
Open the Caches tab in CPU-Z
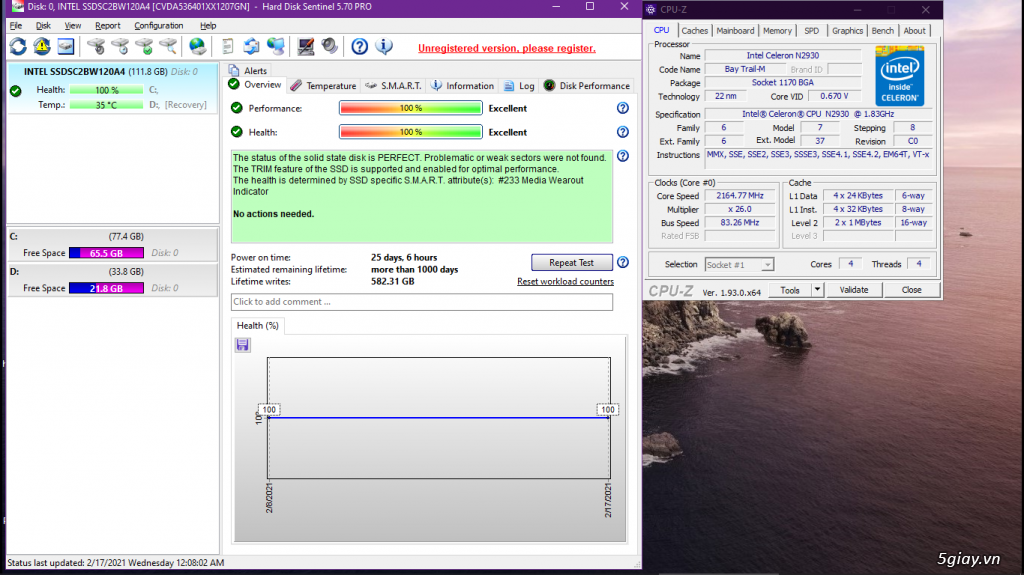[694, 31]
